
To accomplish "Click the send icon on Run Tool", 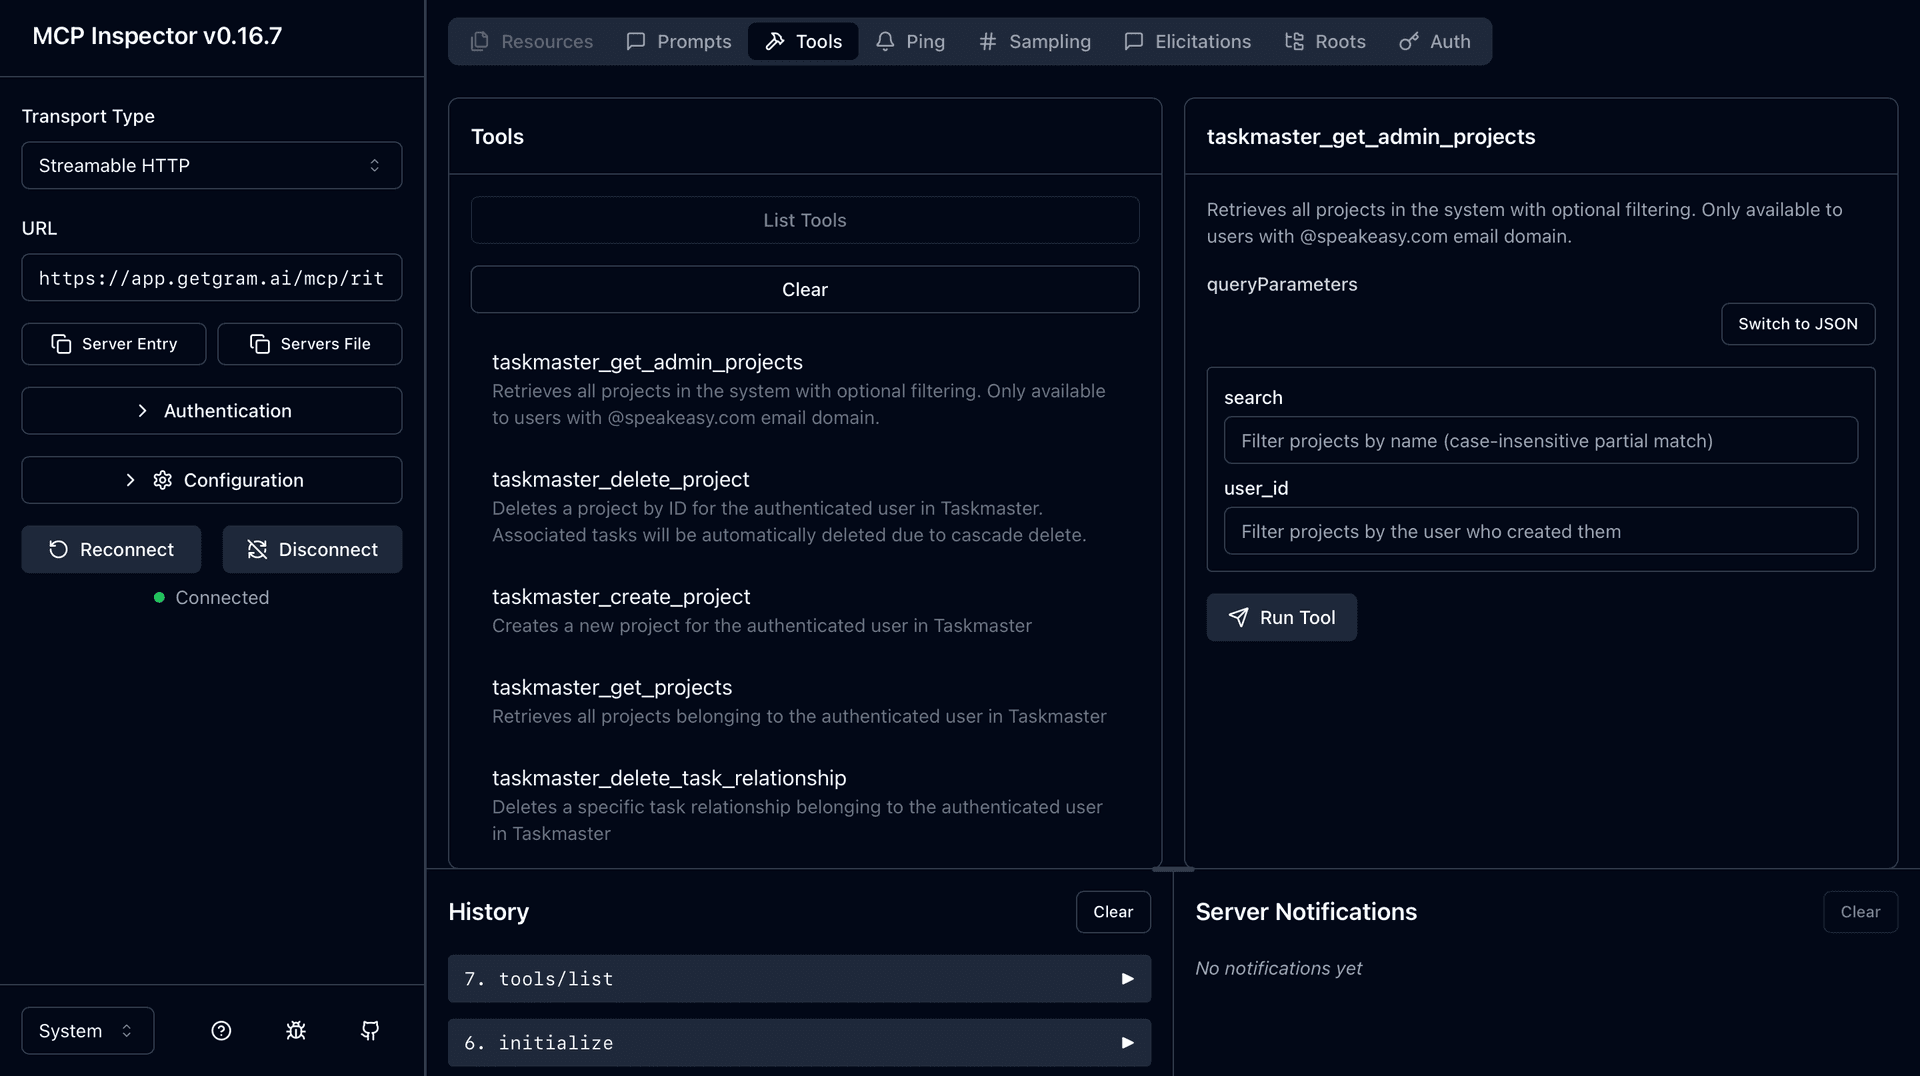I will pos(1238,617).
